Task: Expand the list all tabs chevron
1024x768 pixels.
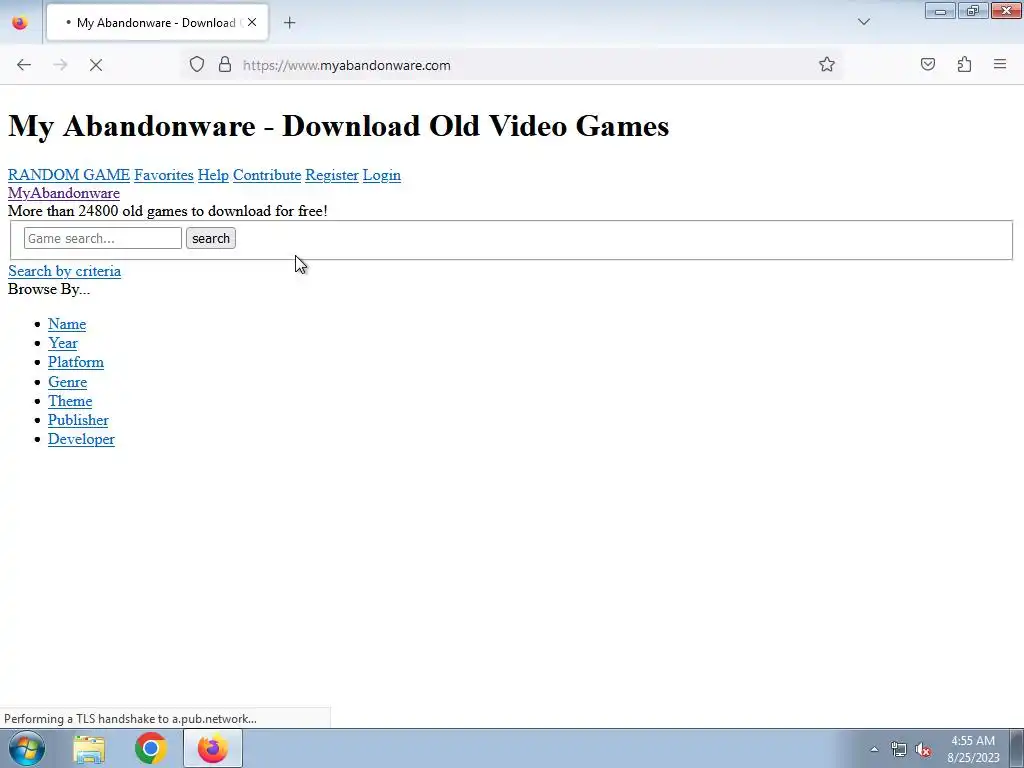Action: click(864, 22)
